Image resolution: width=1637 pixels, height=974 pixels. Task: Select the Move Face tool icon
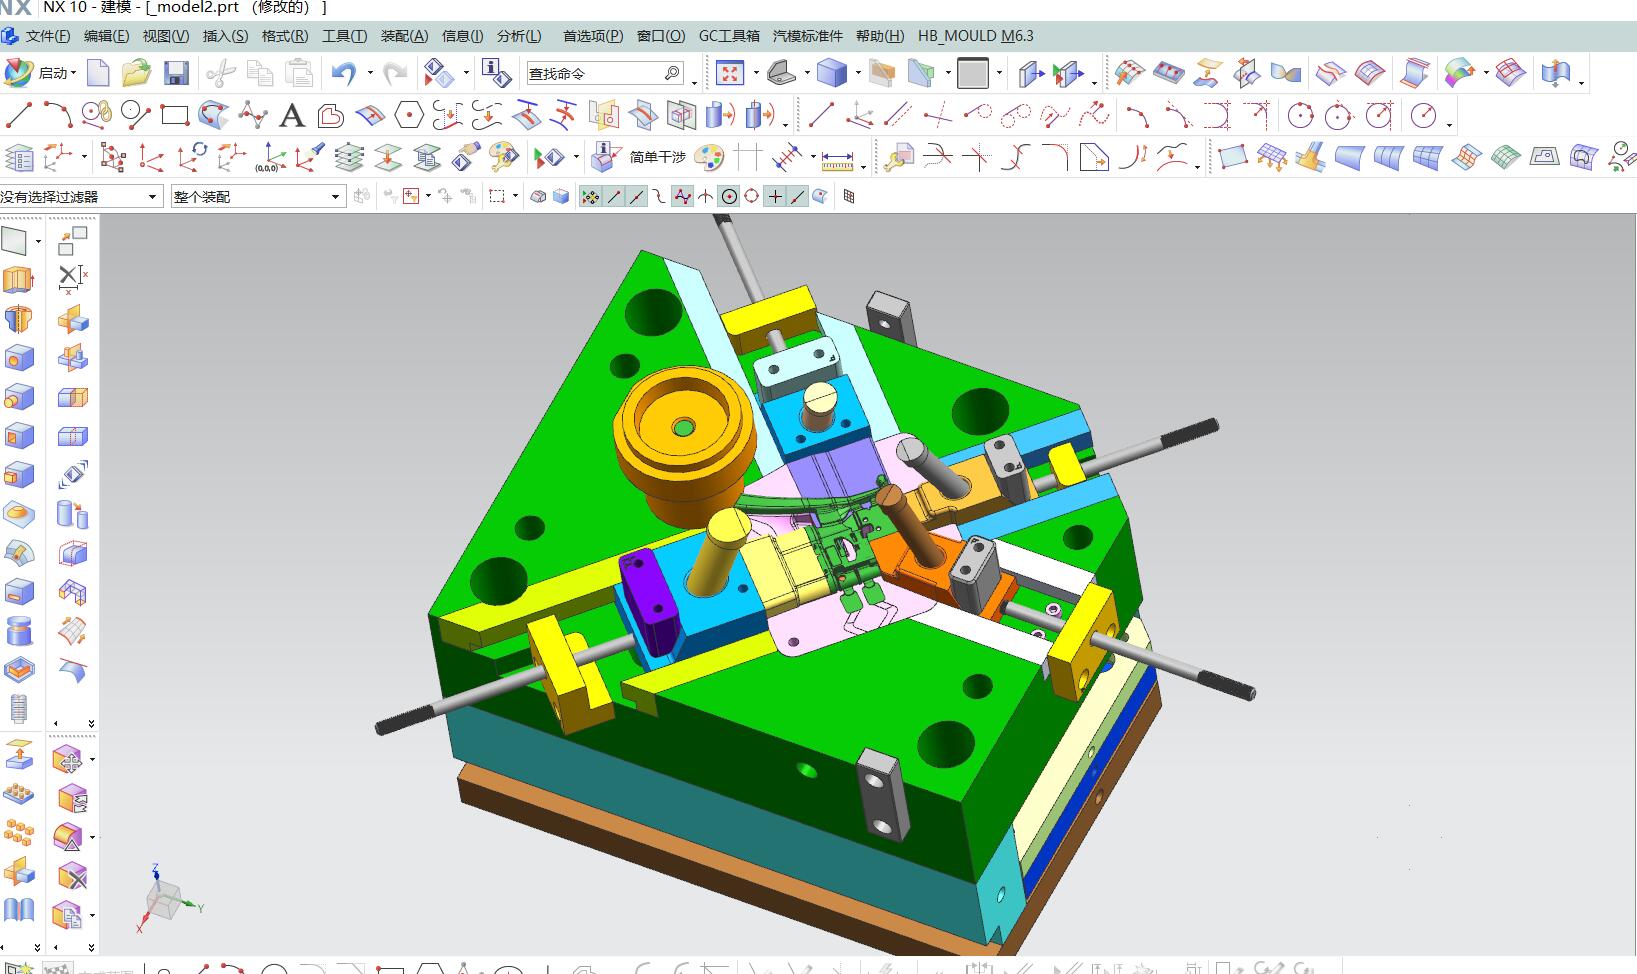68,761
